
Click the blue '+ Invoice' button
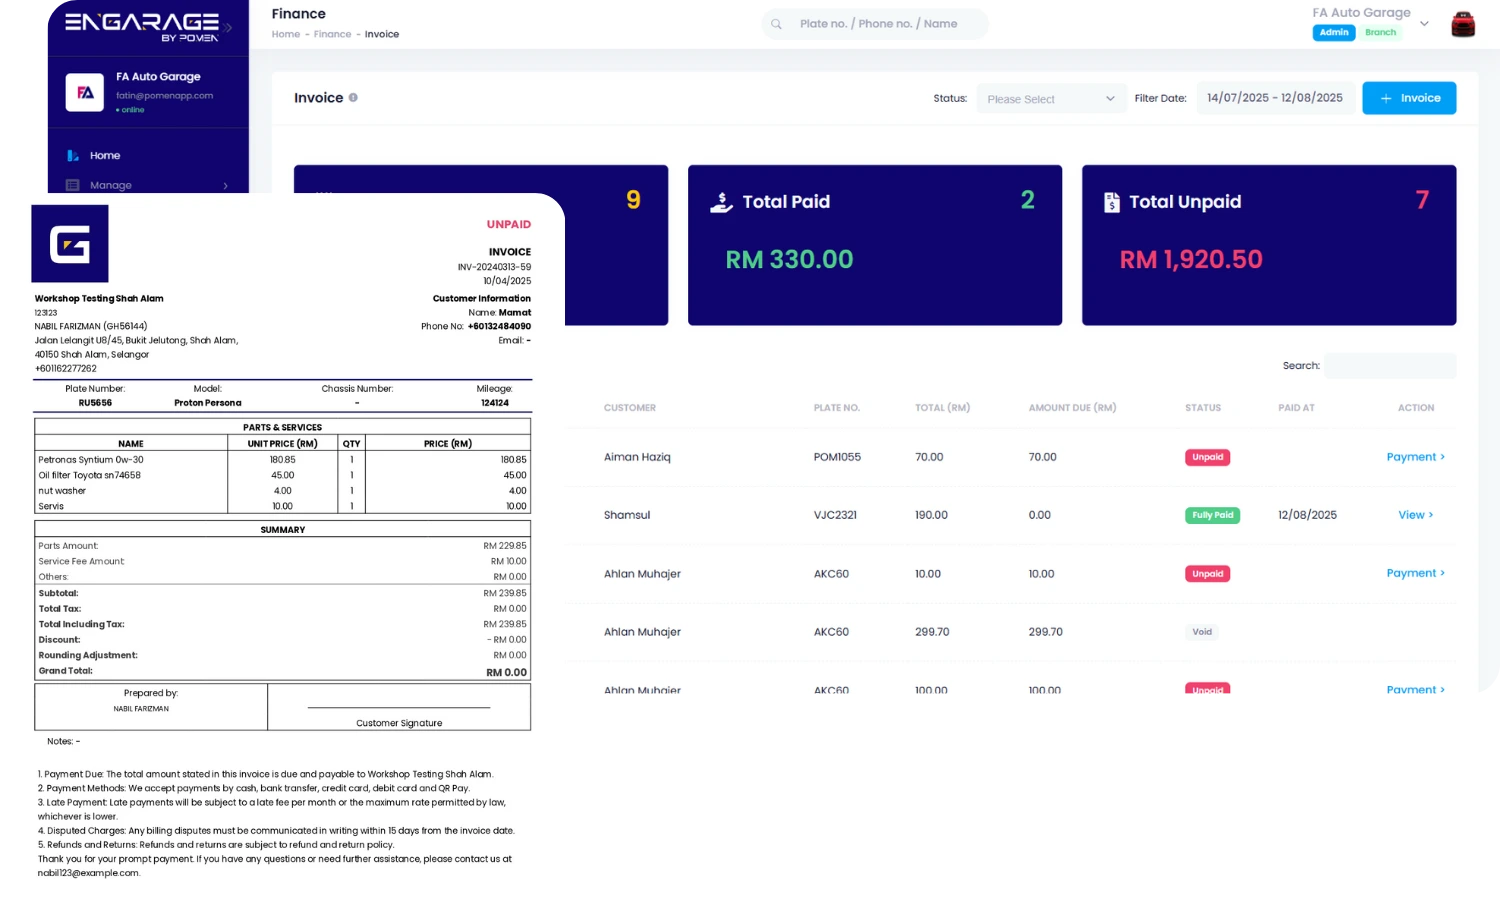pyautogui.click(x=1409, y=98)
